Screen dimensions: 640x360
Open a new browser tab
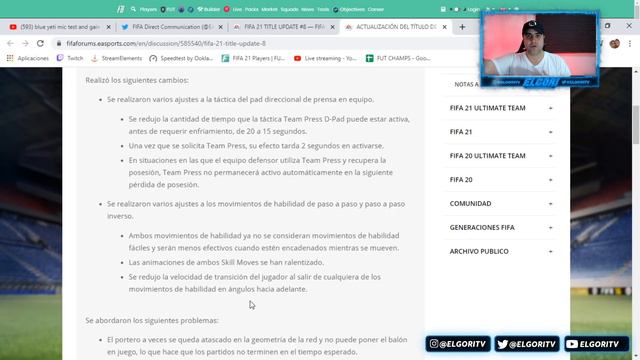tap(462, 27)
